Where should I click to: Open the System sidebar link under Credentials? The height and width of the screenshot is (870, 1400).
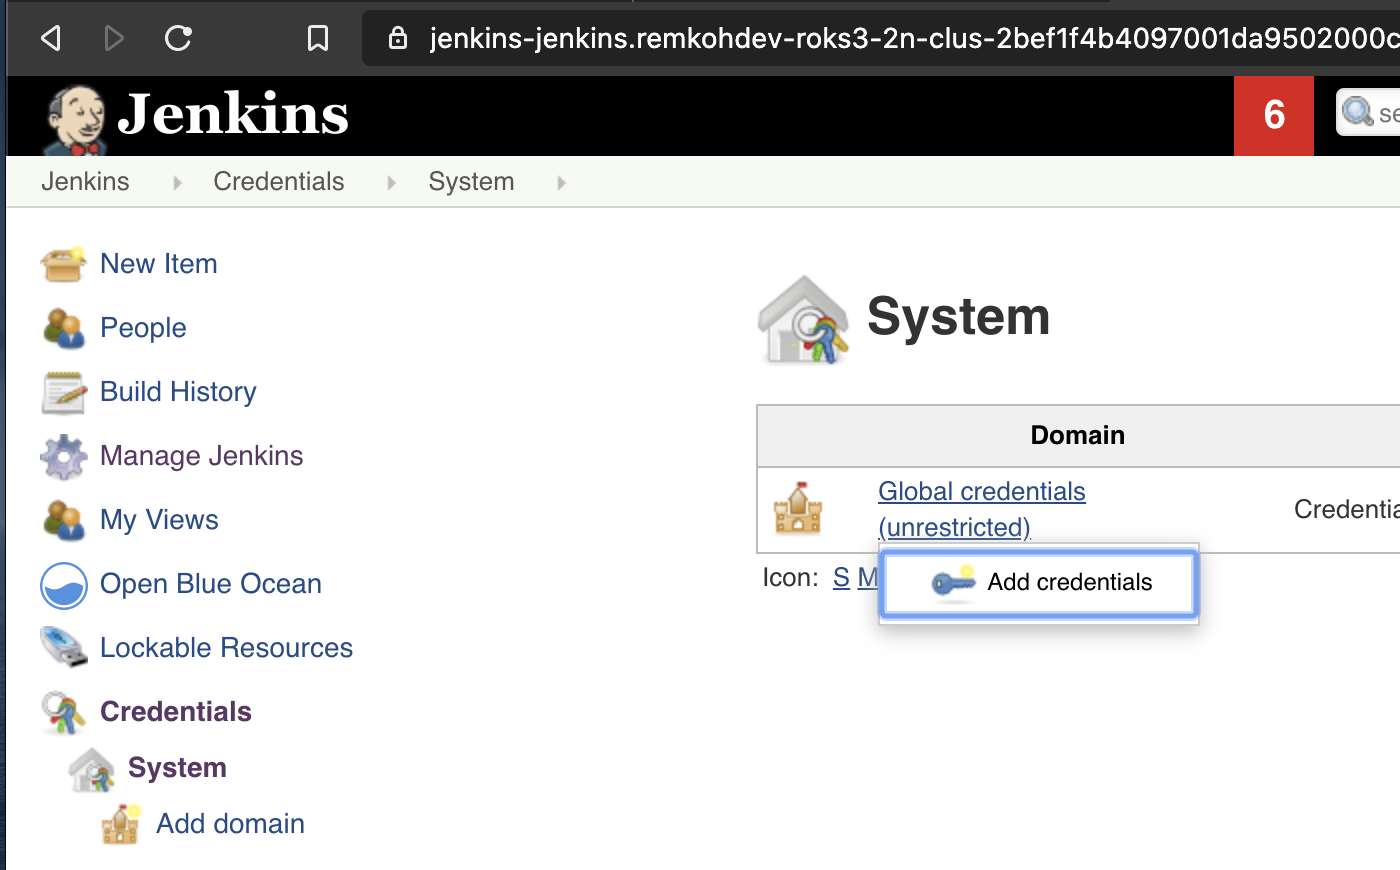coord(177,767)
